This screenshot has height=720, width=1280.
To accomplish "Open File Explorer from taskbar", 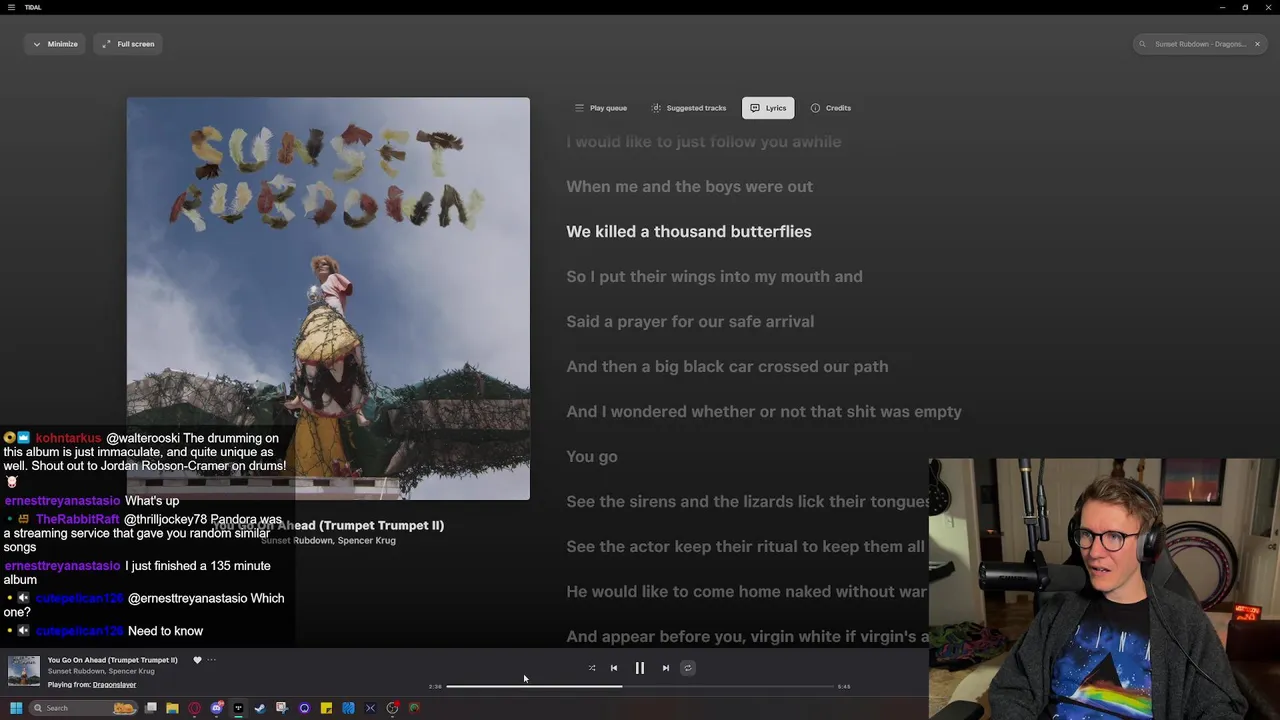I will pos(172,708).
